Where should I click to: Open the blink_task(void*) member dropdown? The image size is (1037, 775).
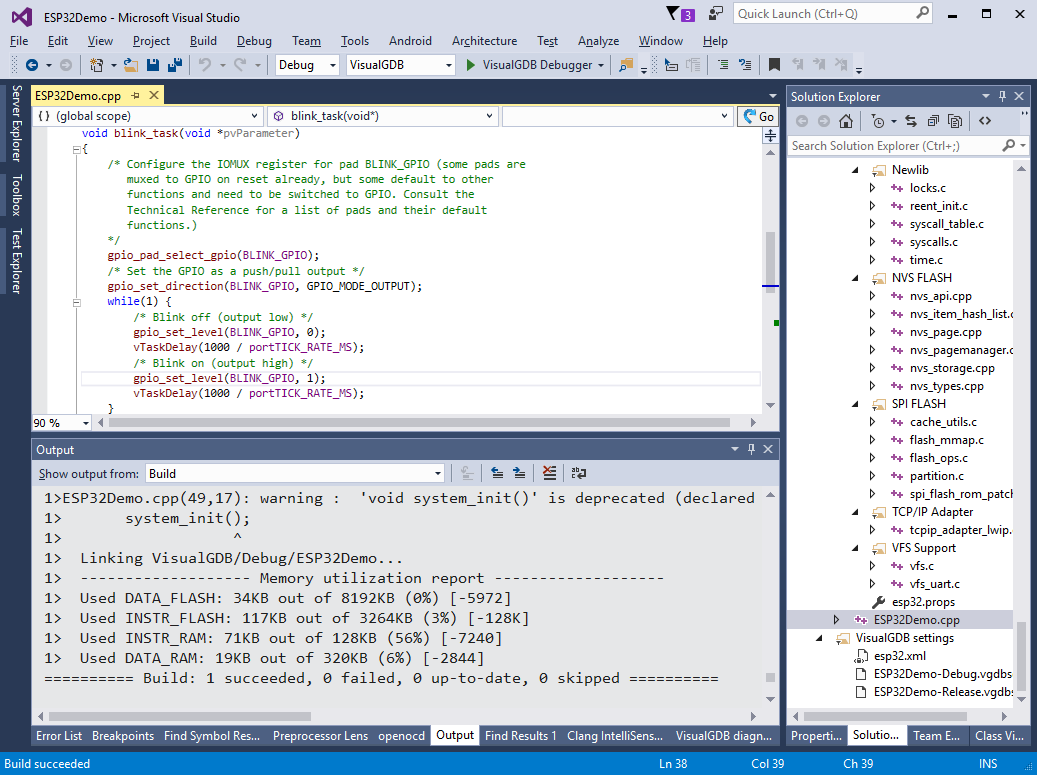tap(382, 116)
